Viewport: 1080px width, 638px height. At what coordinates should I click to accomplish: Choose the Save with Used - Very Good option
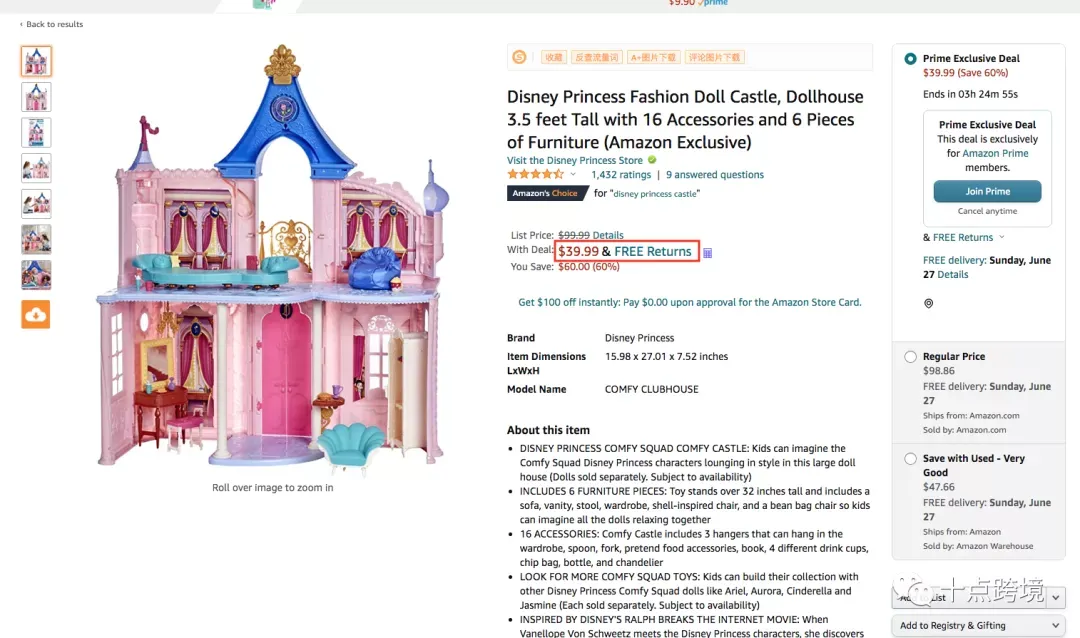[x=910, y=459]
